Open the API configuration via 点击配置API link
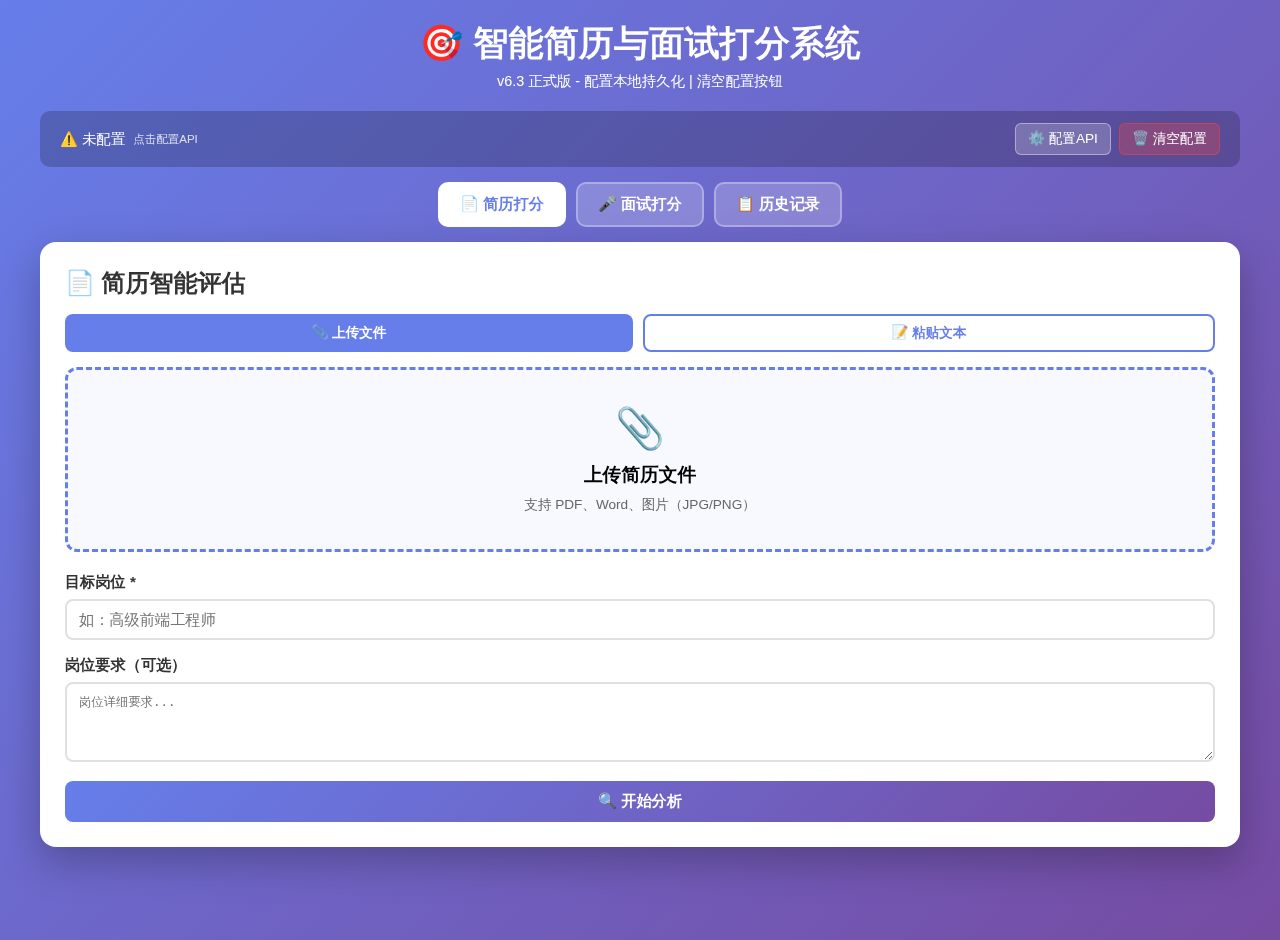 [165, 138]
